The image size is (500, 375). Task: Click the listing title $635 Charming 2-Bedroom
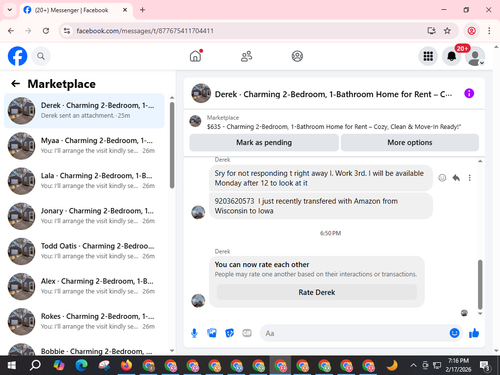pyautogui.click(x=334, y=127)
